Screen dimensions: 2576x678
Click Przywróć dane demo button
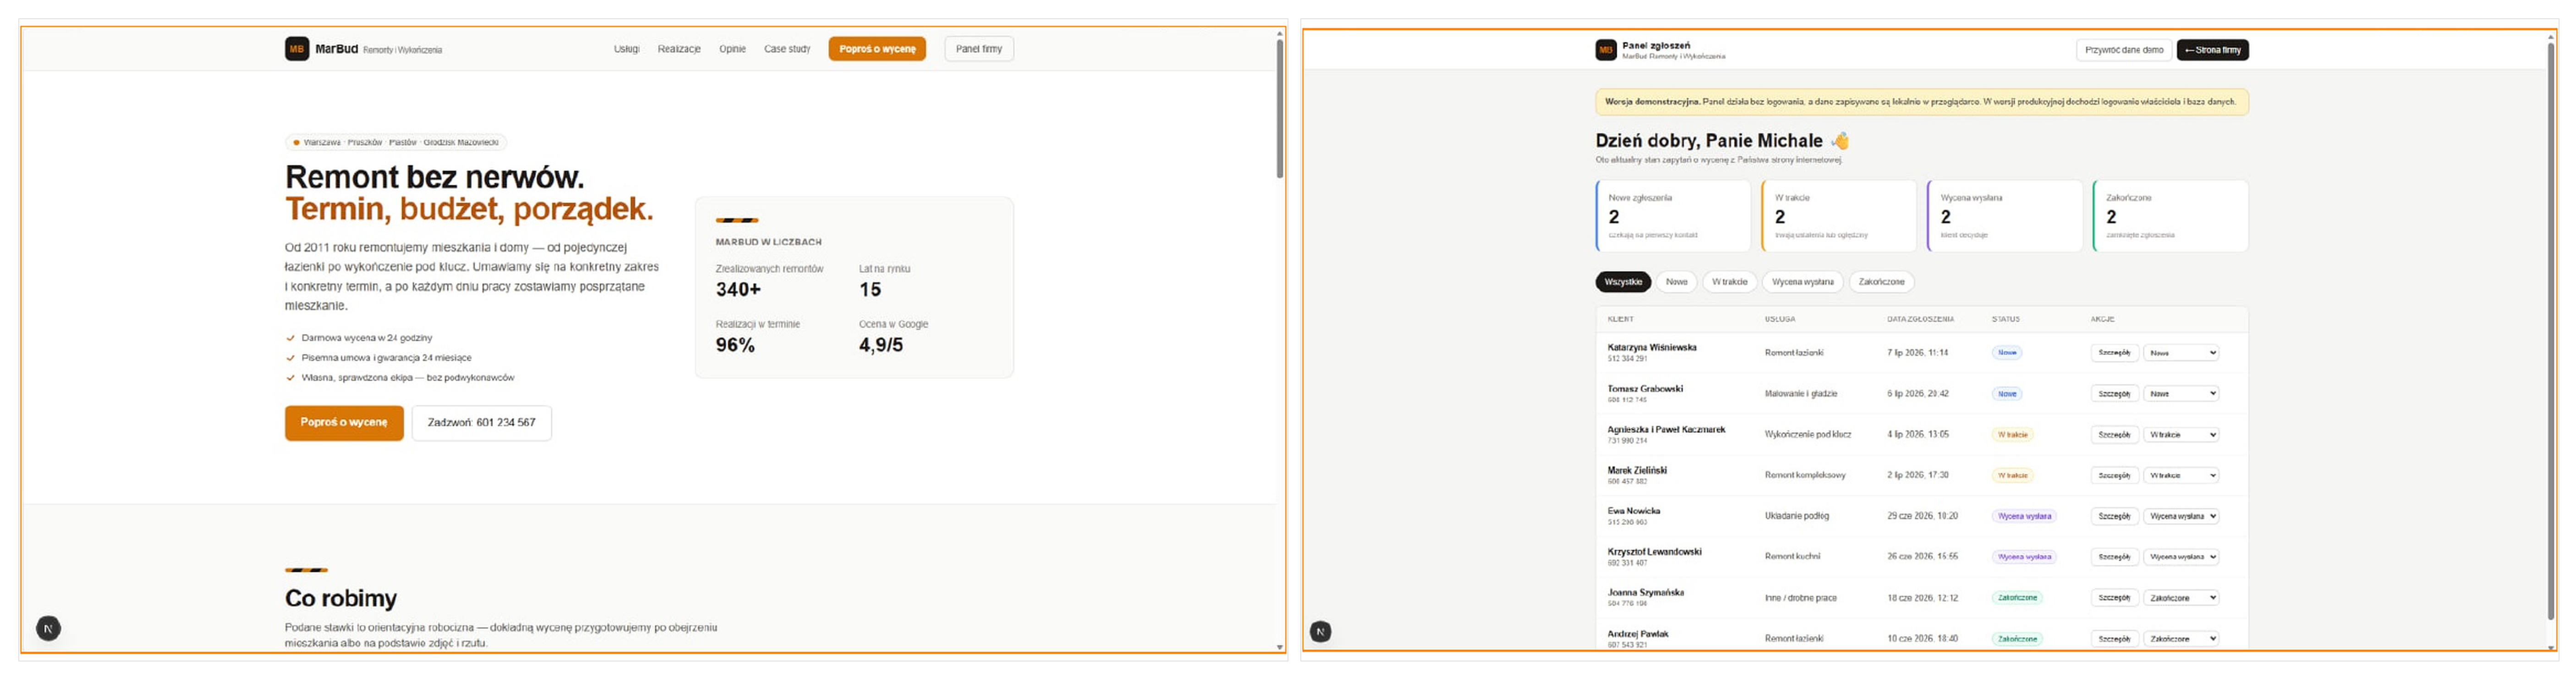click(2125, 50)
